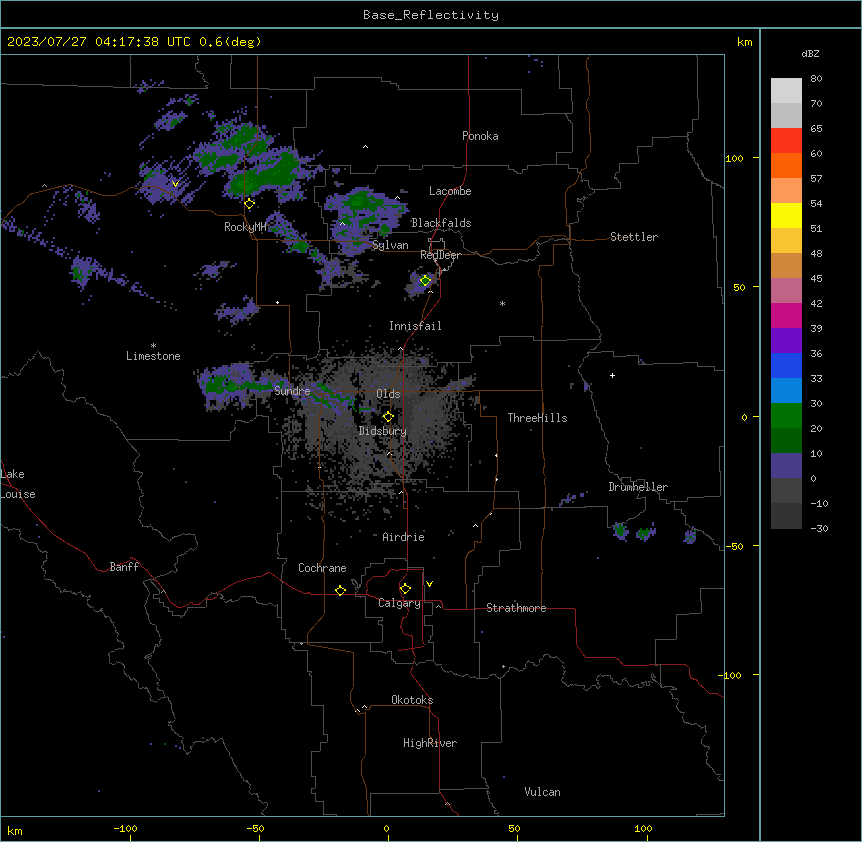Viewport: 862px width, 842px height.
Task: Click the Base_Reflectivity title
Action: coord(431,15)
